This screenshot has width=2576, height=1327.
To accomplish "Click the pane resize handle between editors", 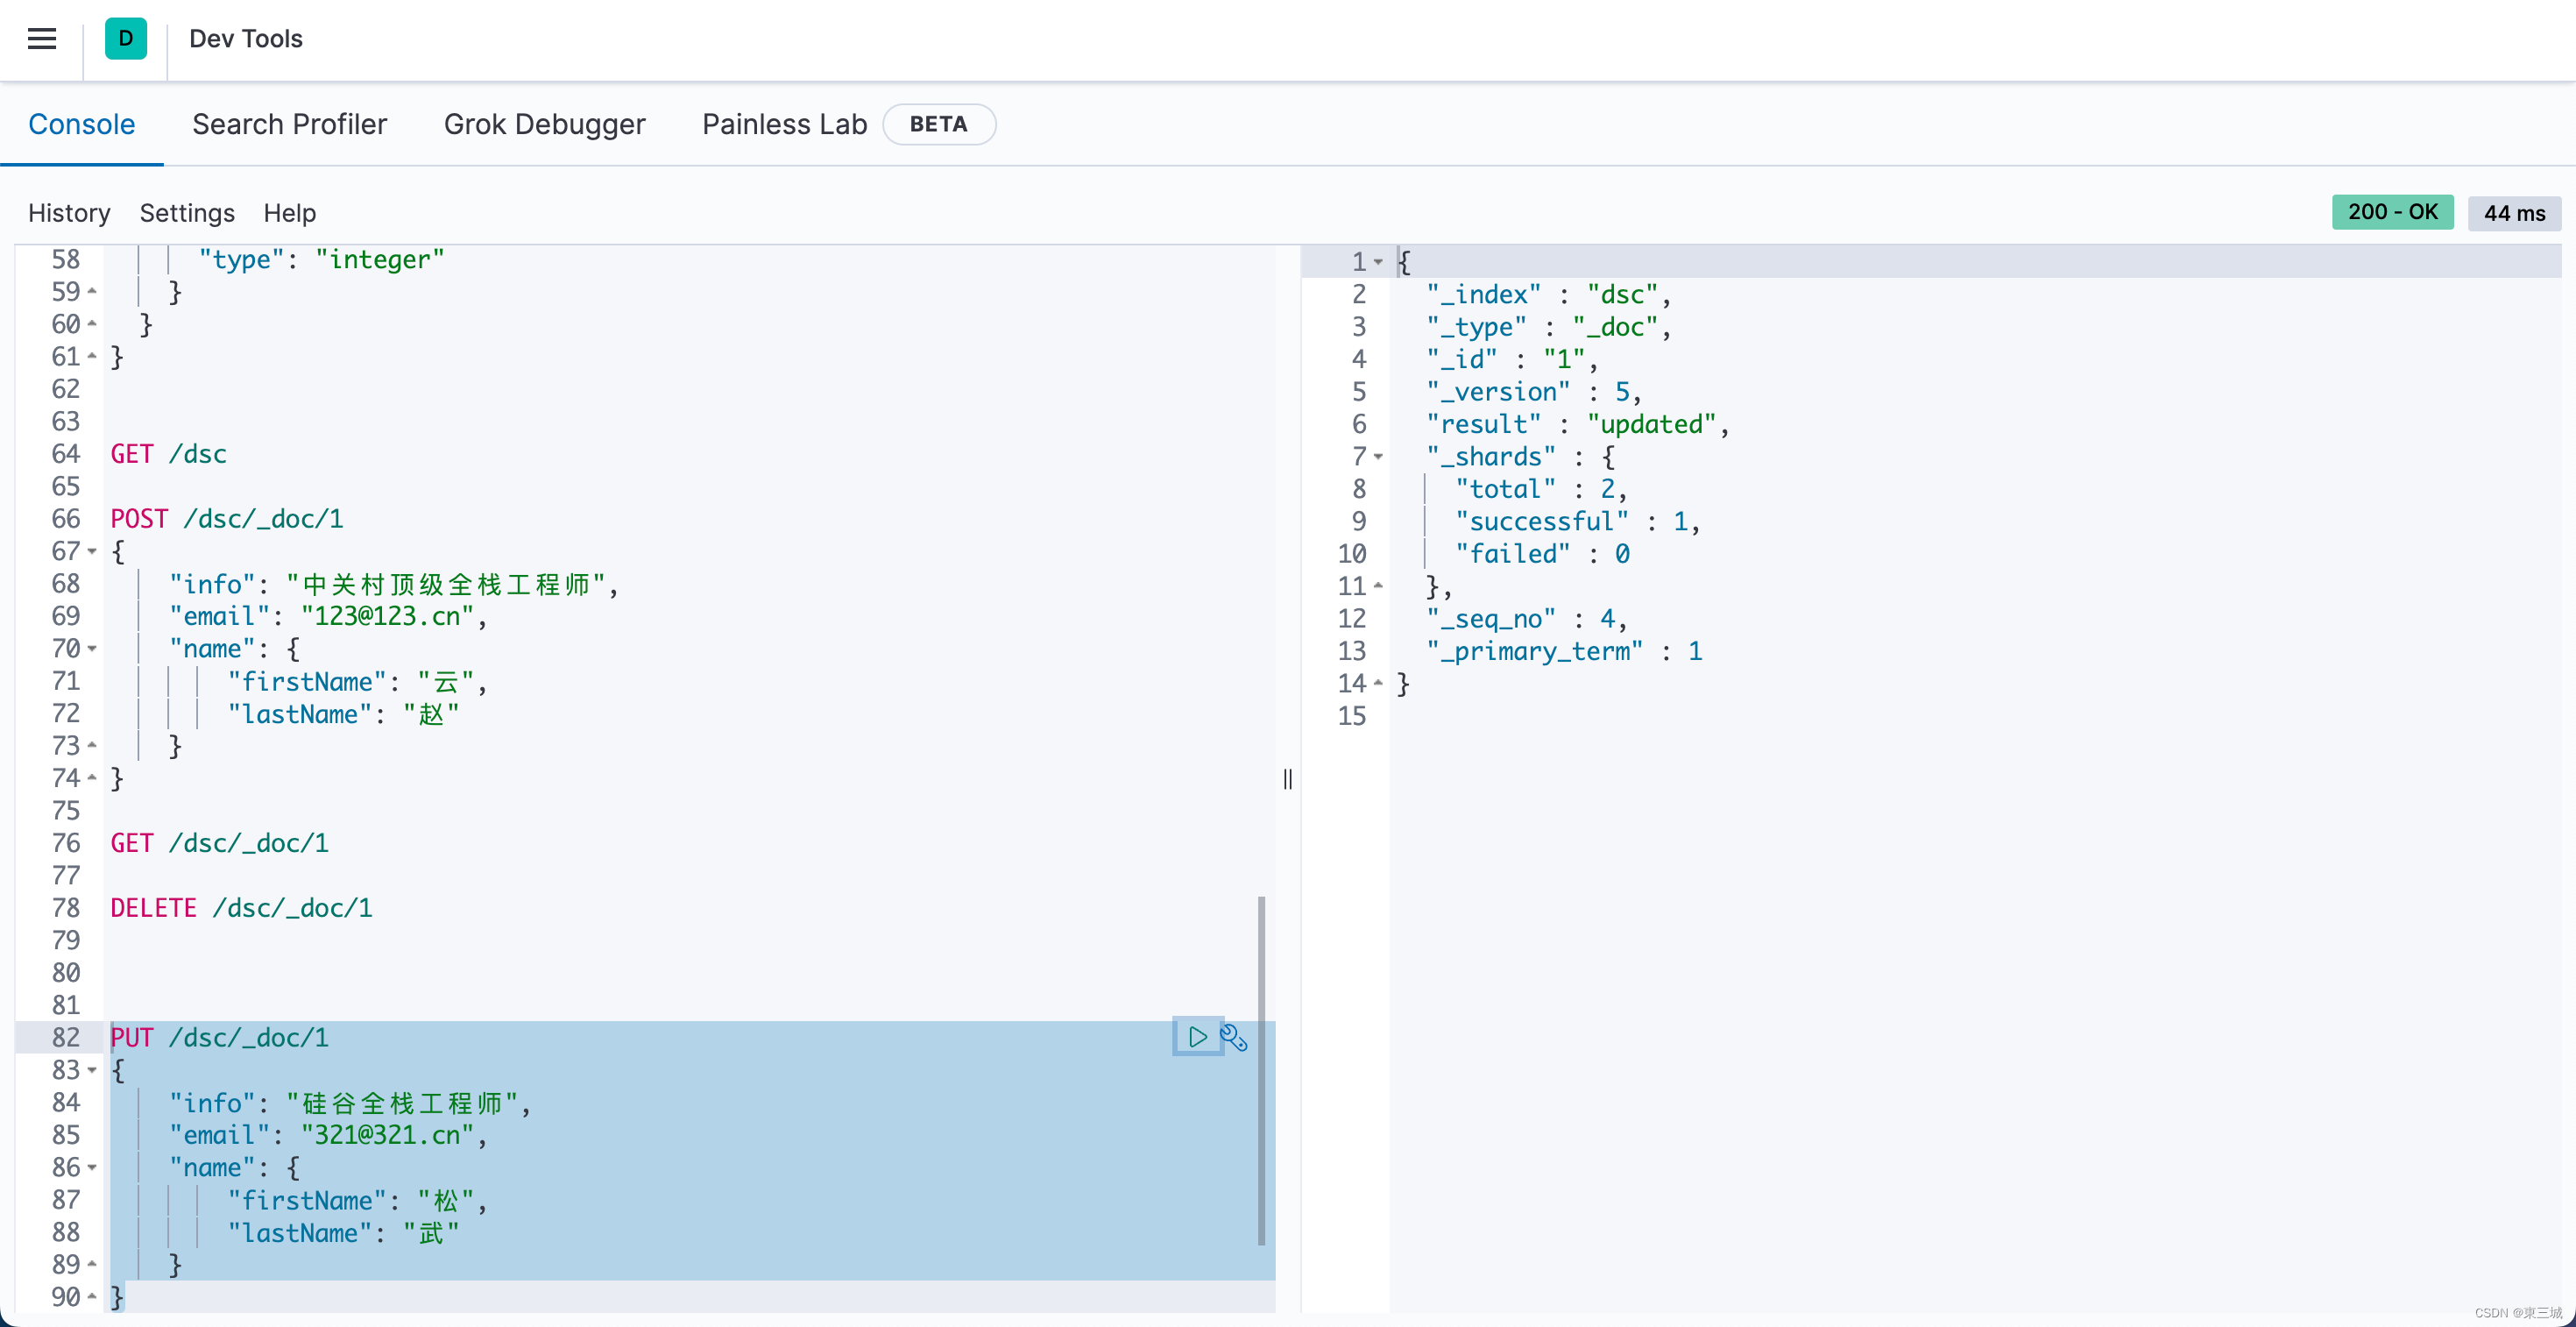I will [x=1288, y=779].
